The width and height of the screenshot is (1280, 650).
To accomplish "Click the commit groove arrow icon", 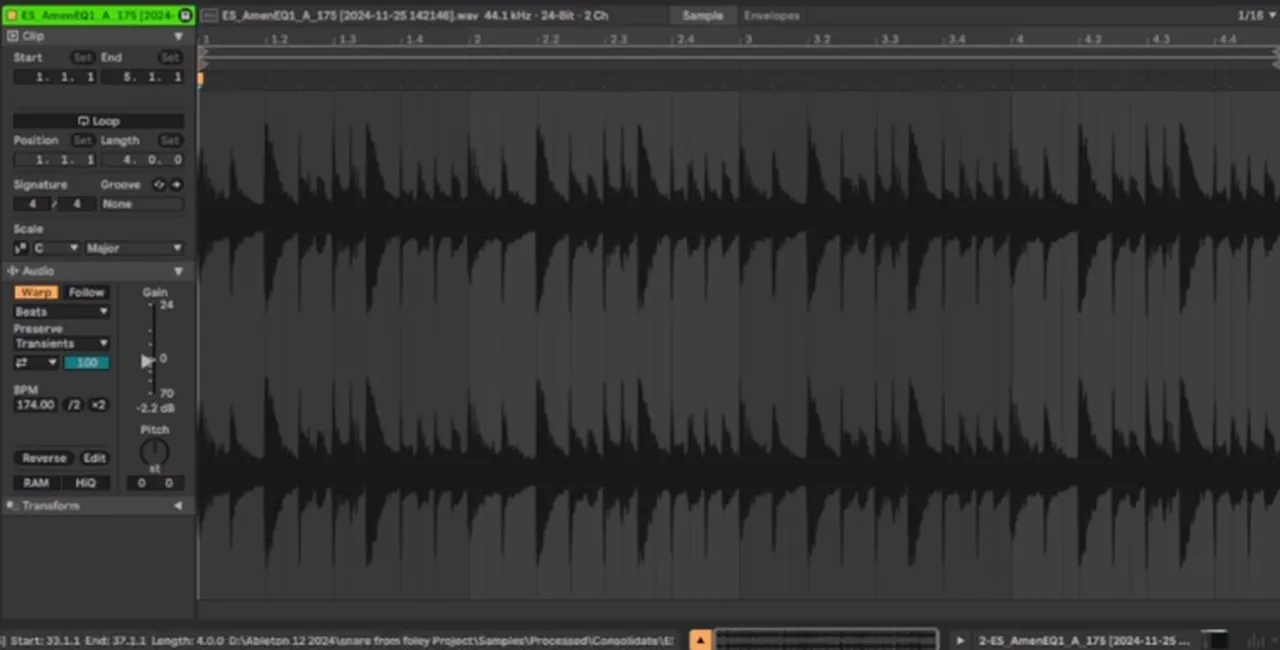I will click(x=176, y=185).
